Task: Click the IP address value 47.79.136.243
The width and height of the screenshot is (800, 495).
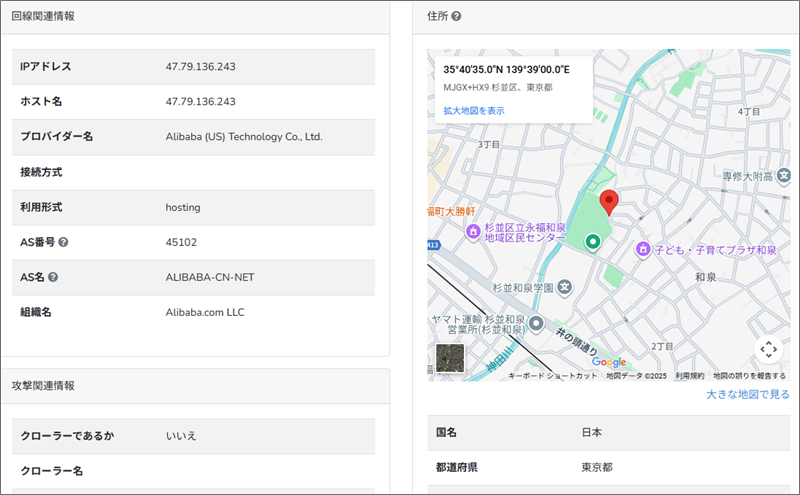Action: tap(201, 66)
